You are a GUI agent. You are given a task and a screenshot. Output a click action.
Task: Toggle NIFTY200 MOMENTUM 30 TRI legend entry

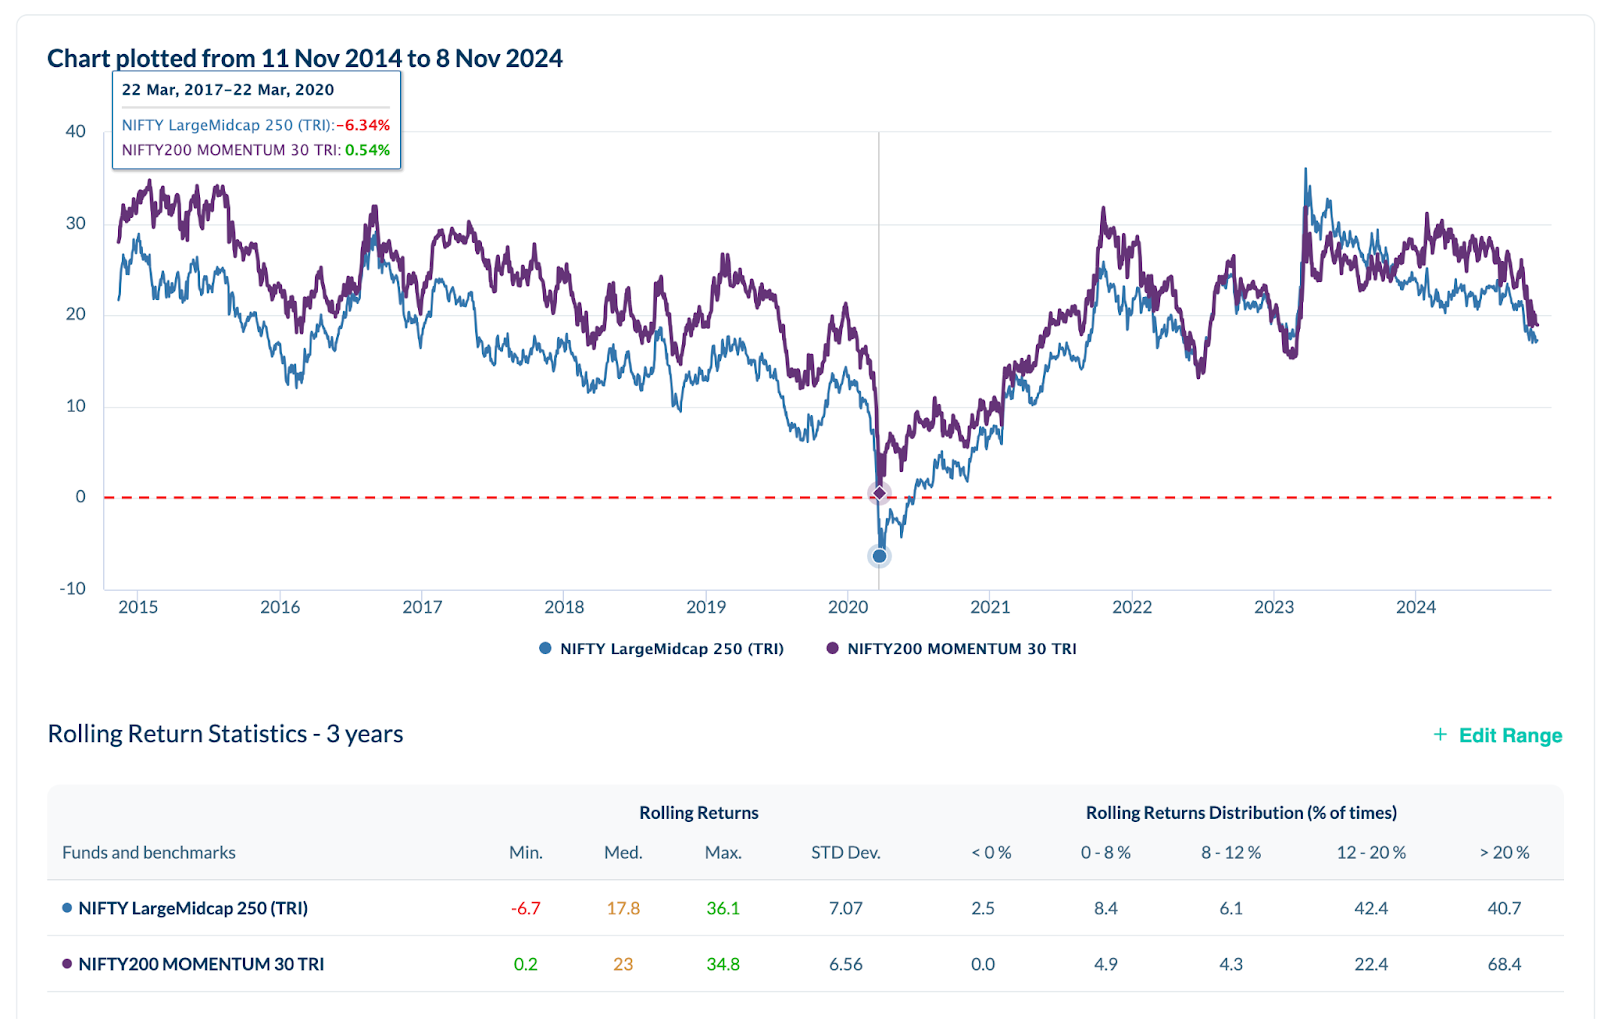pyautogui.click(x=951, y=649)
